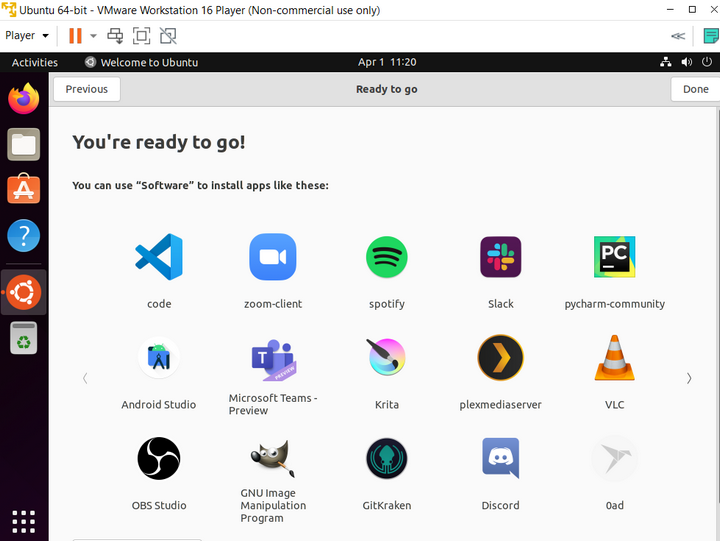The height and width of the screenshot is (541, 720).
Task: Open Help from the Ubuntu dock
Action: click(x=24, y=236)
